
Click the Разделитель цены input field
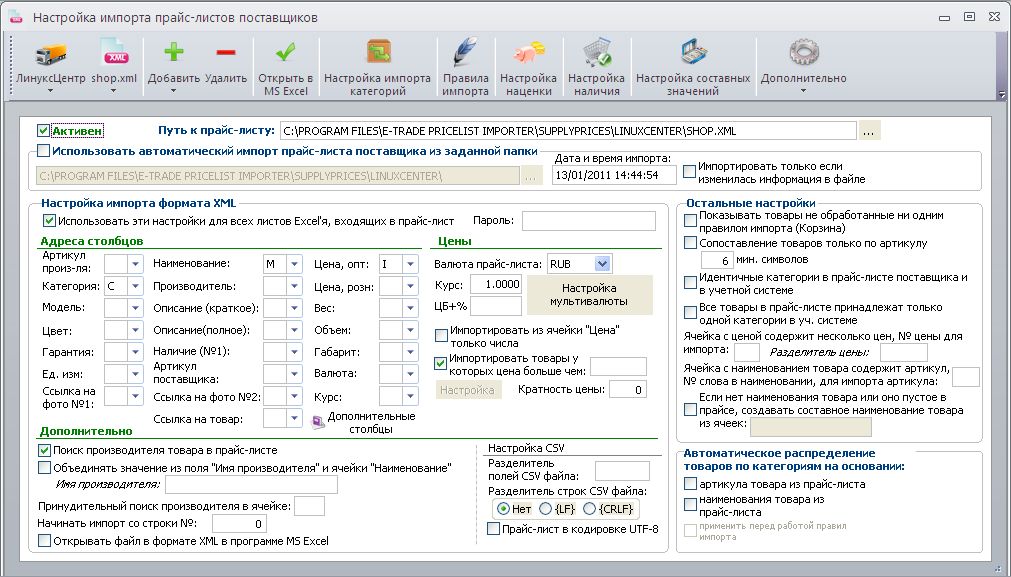(904, 353)
